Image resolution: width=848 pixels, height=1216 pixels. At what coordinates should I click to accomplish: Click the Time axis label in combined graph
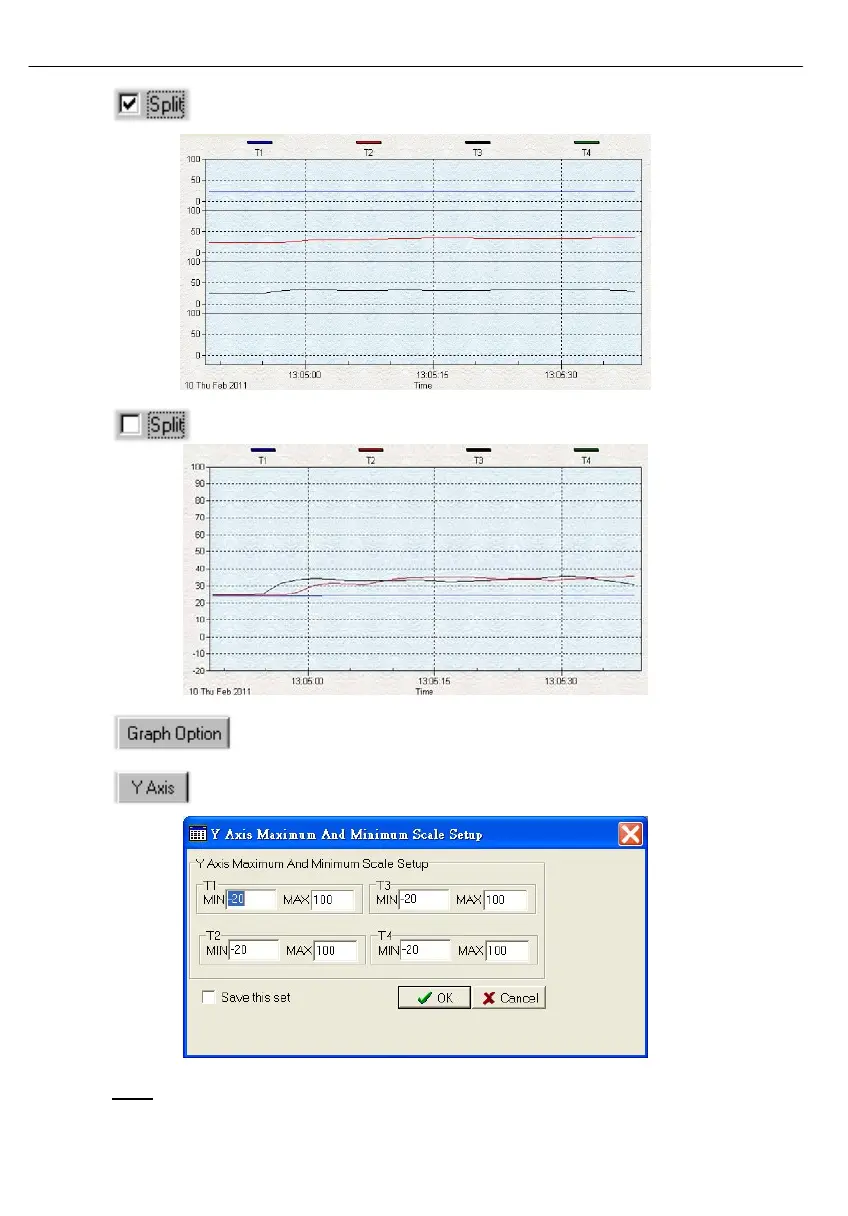pos(424,690)
